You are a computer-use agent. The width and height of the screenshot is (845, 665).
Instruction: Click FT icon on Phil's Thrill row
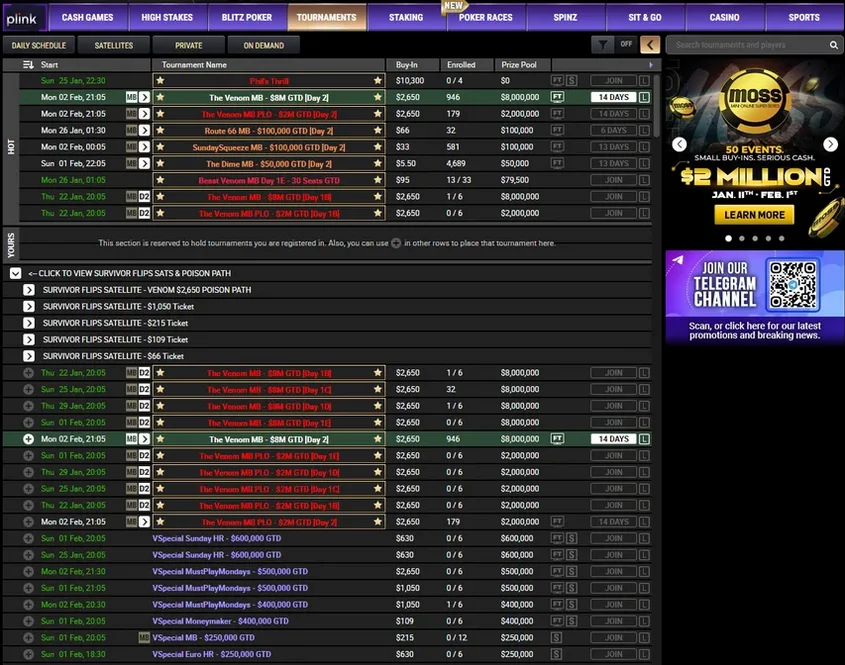click(x=557, y=81)
